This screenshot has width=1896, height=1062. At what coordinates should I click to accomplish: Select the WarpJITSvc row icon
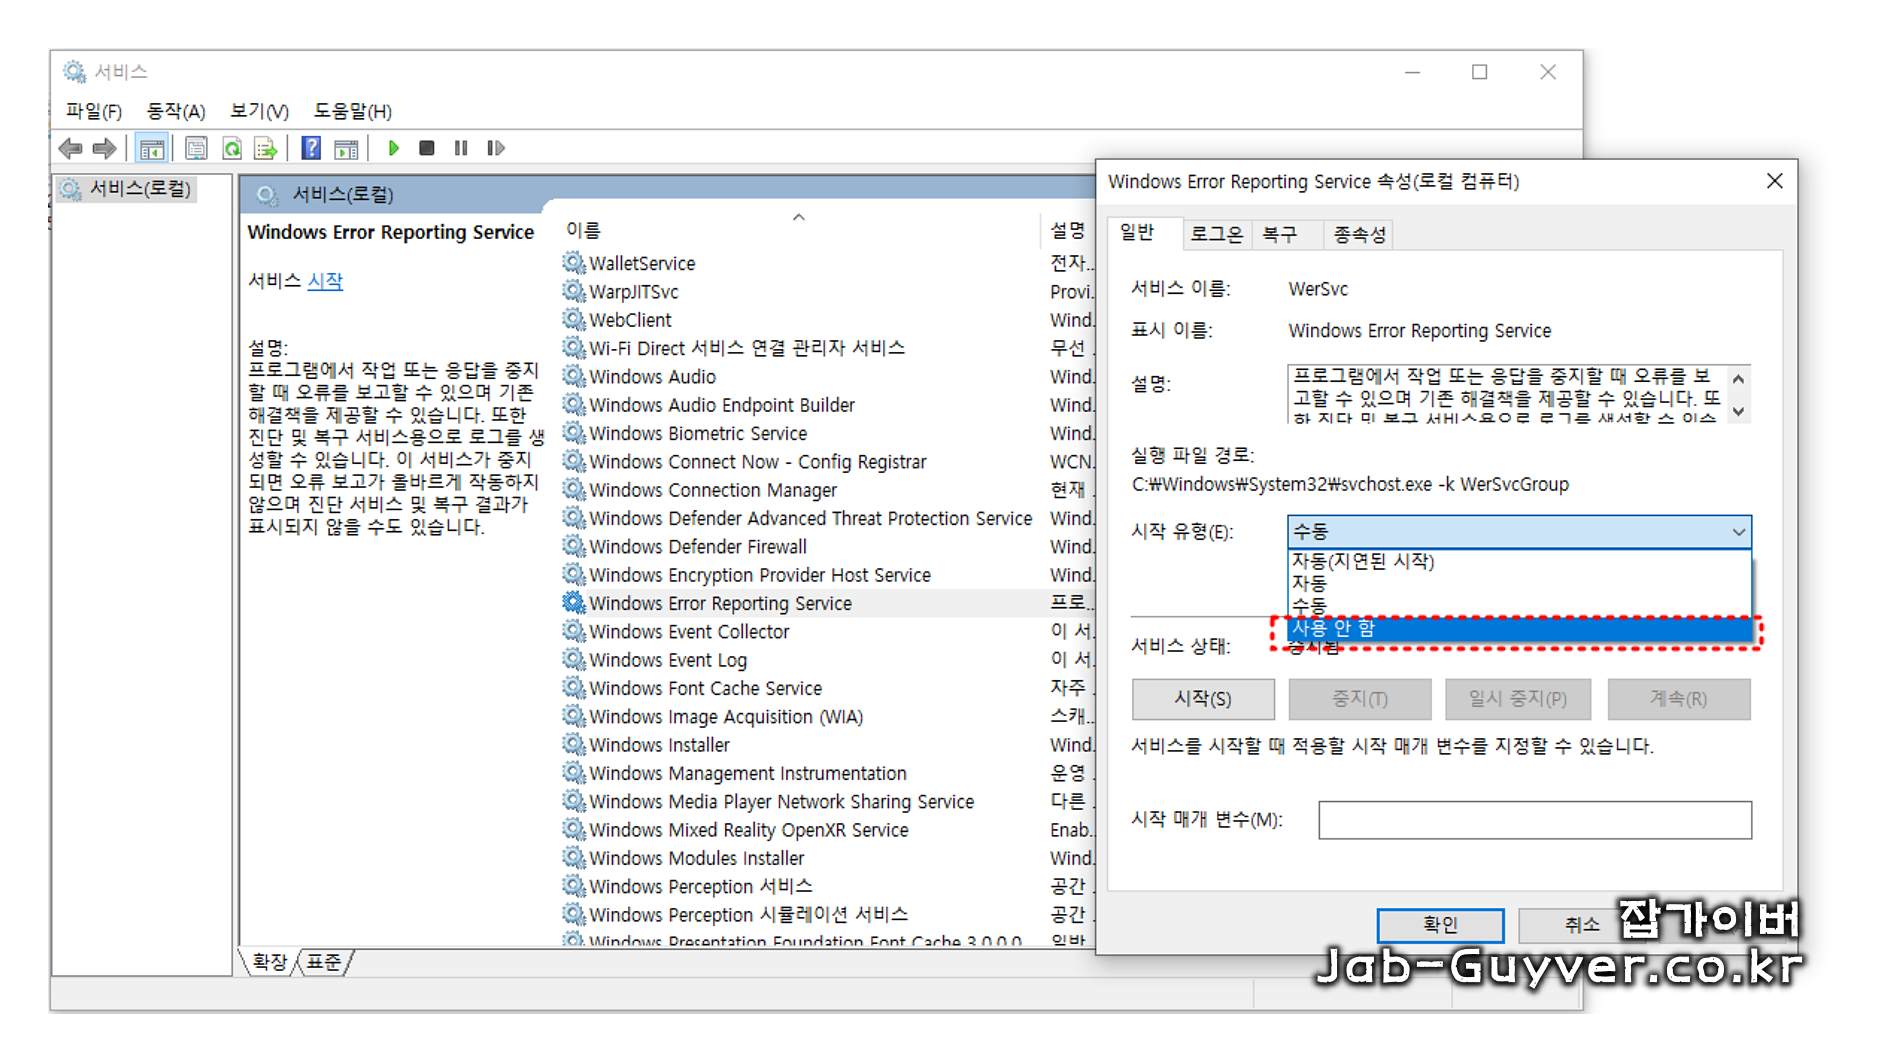[574, 291]
